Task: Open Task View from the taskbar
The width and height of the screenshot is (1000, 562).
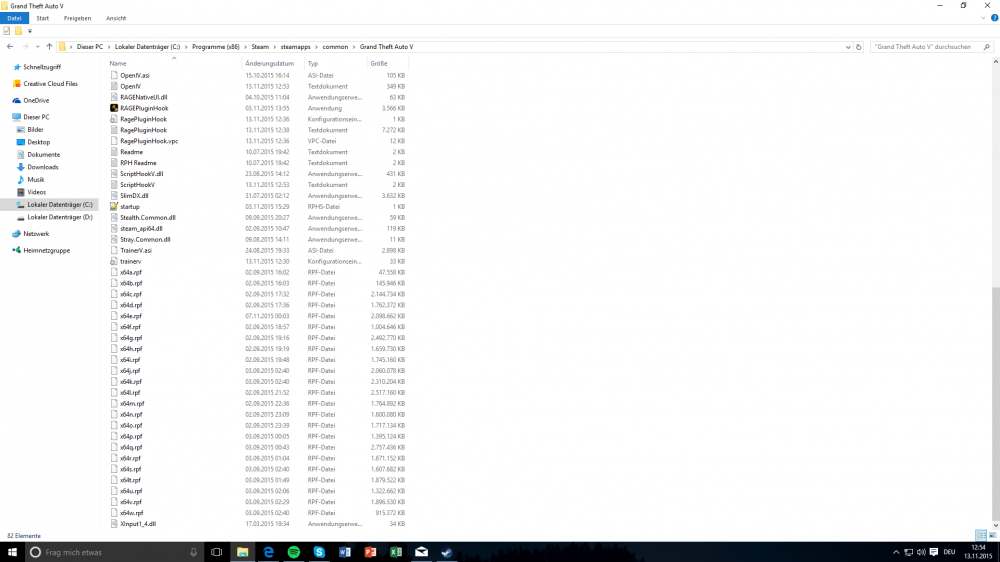Action: point(216,552)
